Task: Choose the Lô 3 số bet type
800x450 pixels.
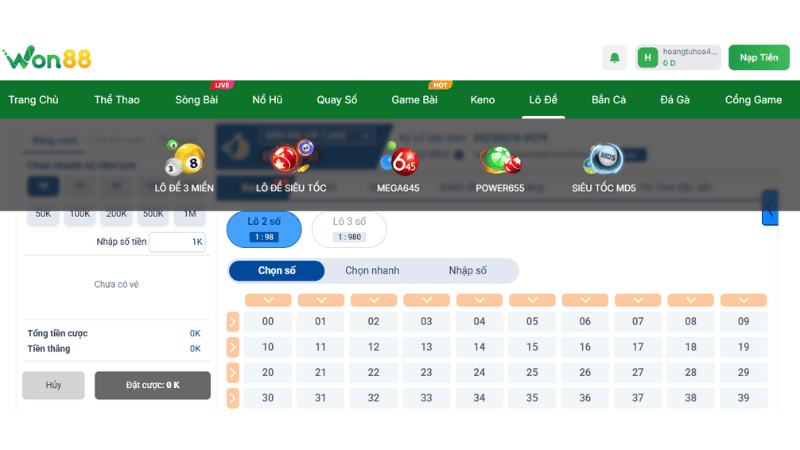Action: (349, 229)
